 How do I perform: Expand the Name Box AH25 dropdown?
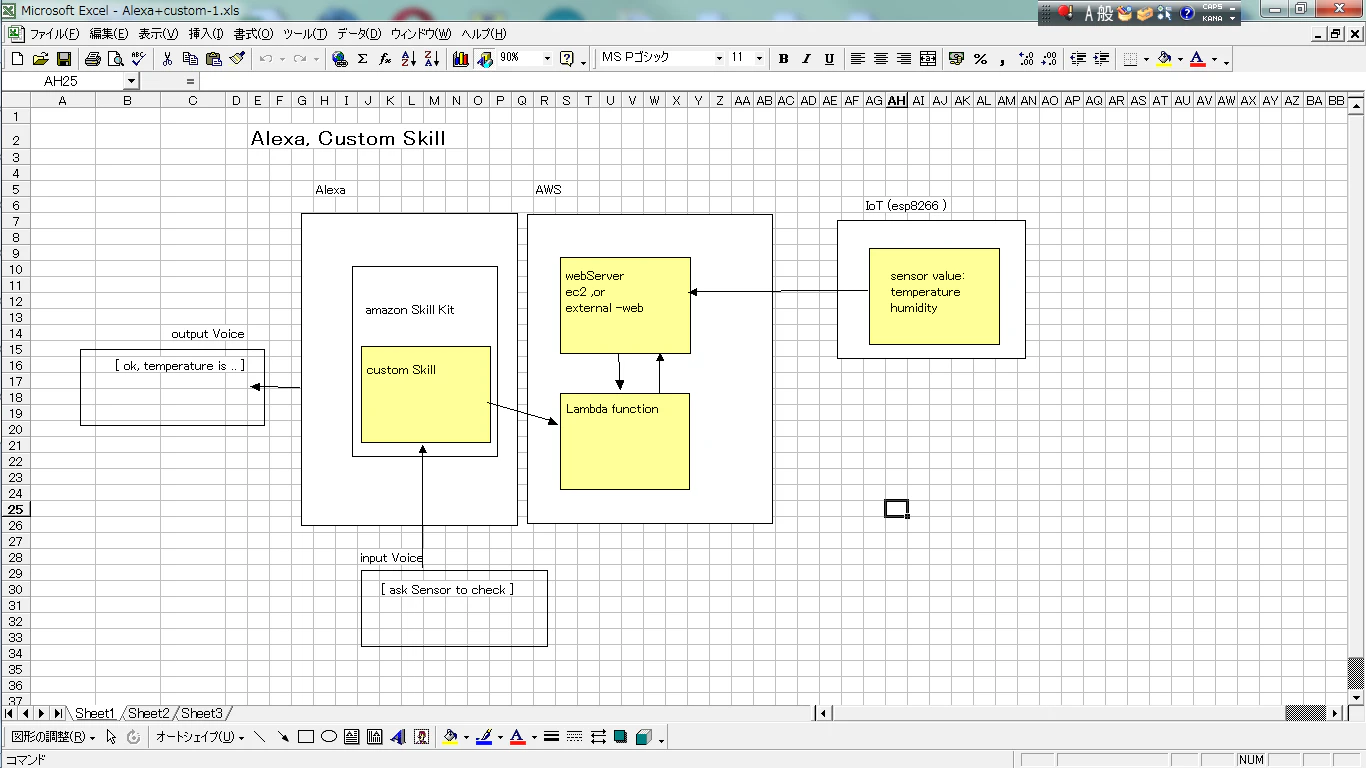point(131,81)
